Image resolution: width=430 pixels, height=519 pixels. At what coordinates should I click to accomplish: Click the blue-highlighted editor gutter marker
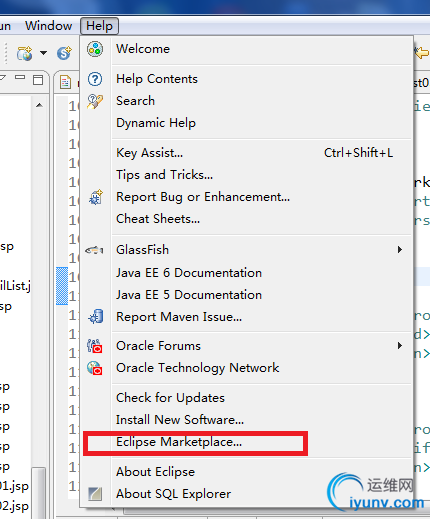[62, 286]
